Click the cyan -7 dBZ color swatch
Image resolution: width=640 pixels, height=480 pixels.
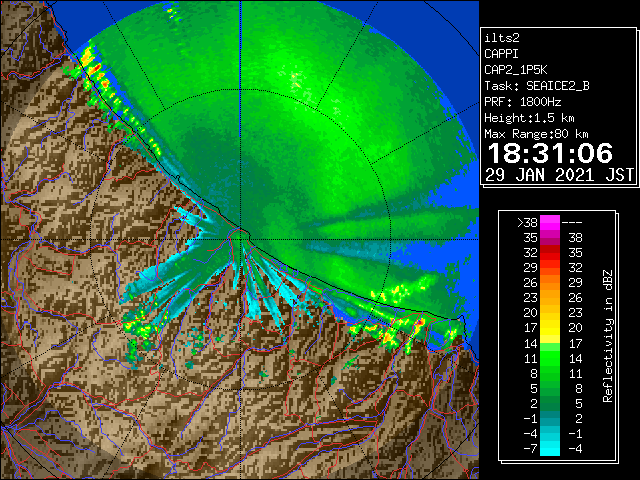coord(550,448)
